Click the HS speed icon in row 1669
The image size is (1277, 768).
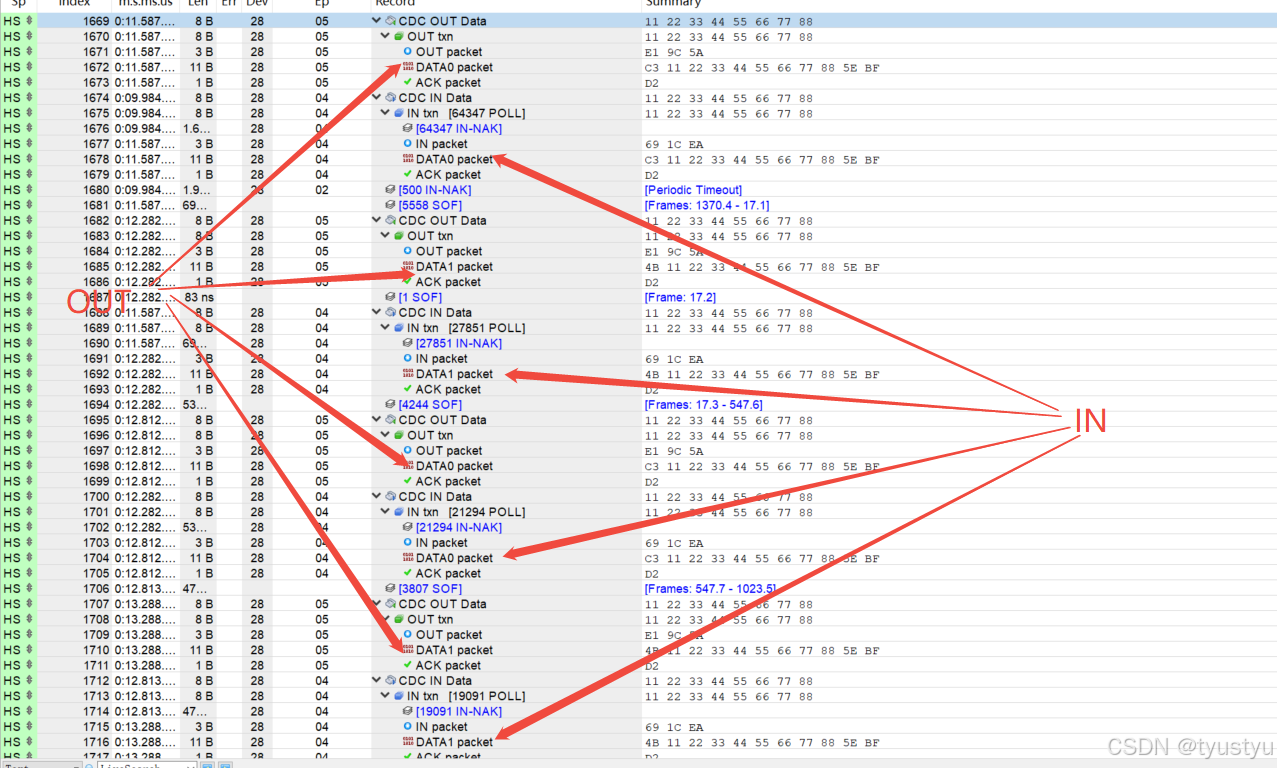point(29,21)
